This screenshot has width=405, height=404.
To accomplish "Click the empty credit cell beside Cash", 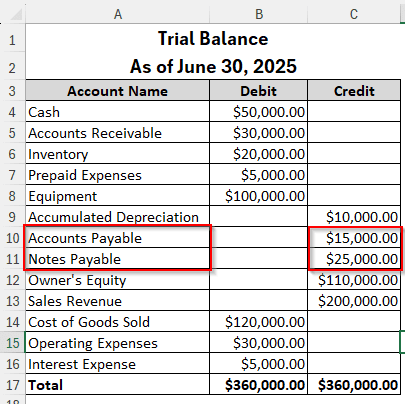I will [354, 112].
